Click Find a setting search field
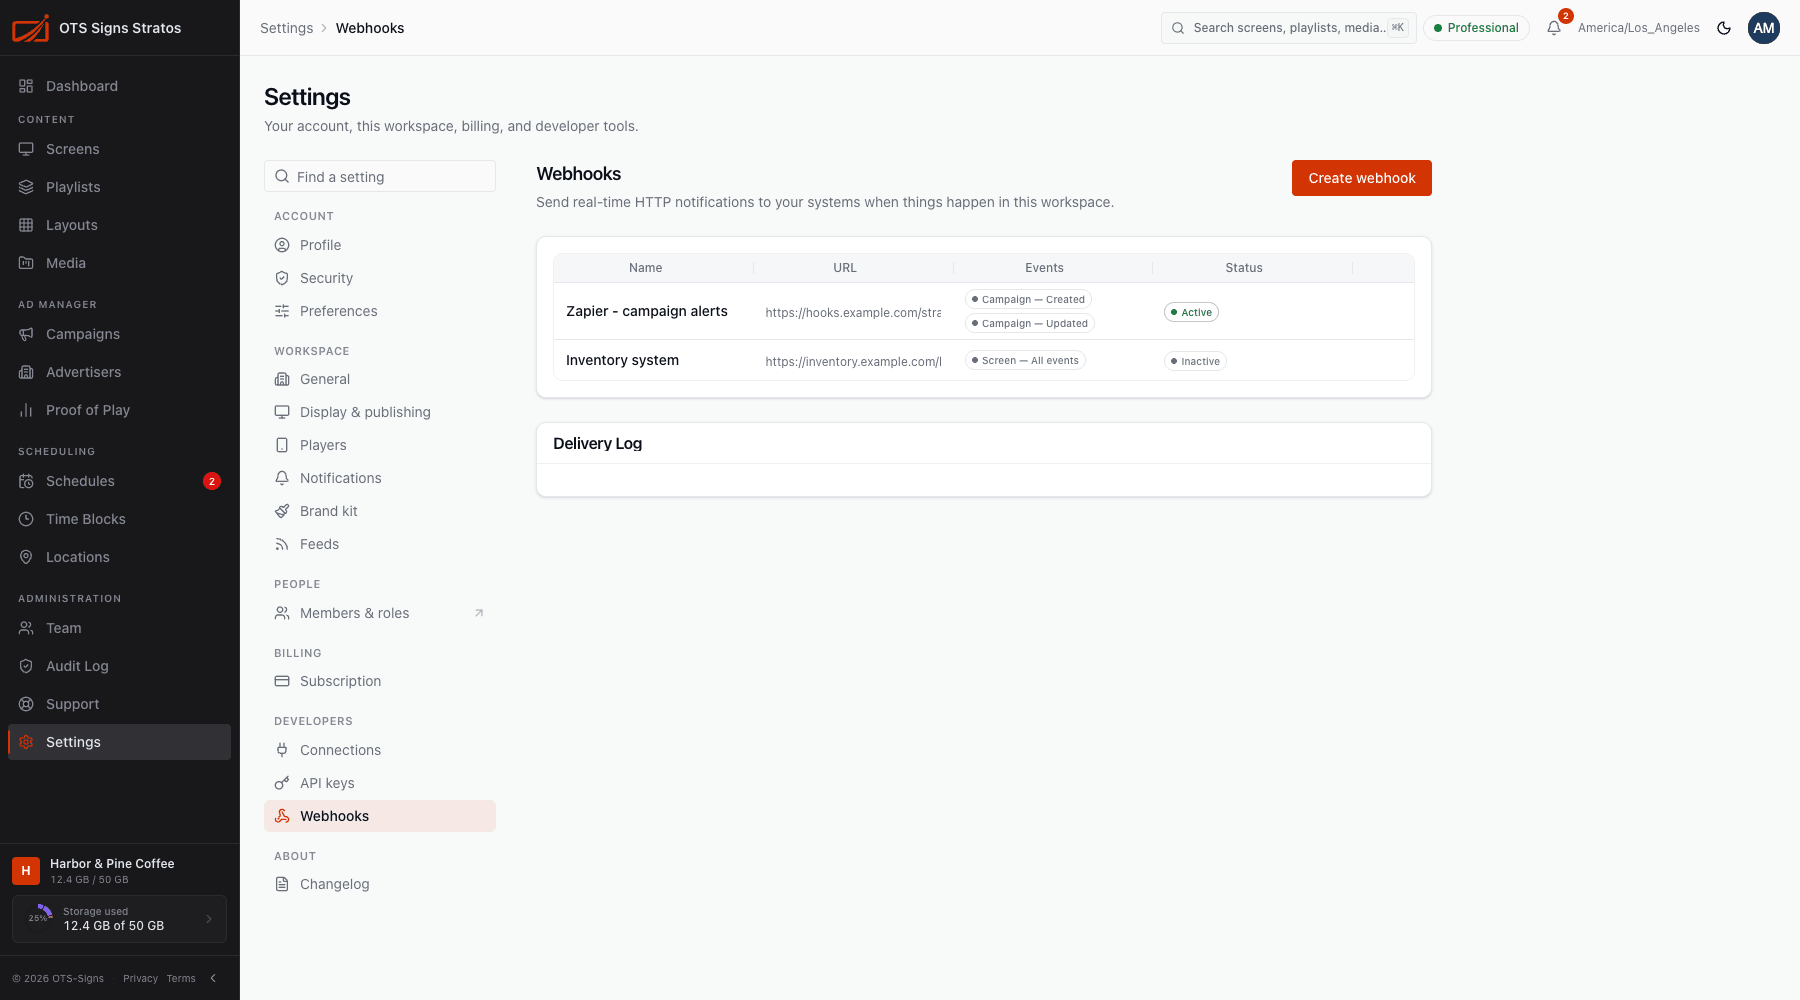Screen dimensions: 1800x1000 380,176
